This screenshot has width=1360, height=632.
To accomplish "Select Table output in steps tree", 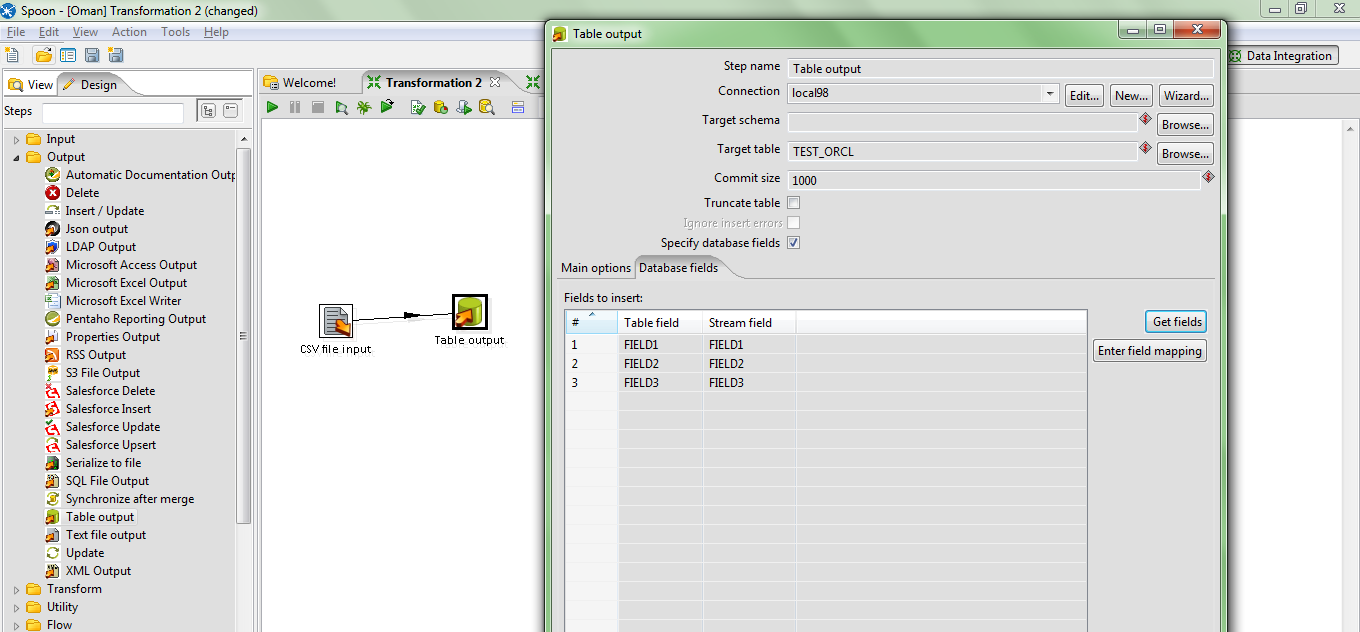I will [x=100, y=517].
